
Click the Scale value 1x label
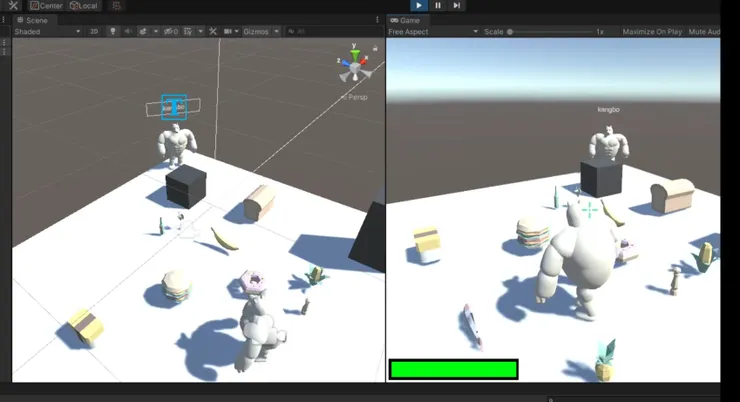600,32
